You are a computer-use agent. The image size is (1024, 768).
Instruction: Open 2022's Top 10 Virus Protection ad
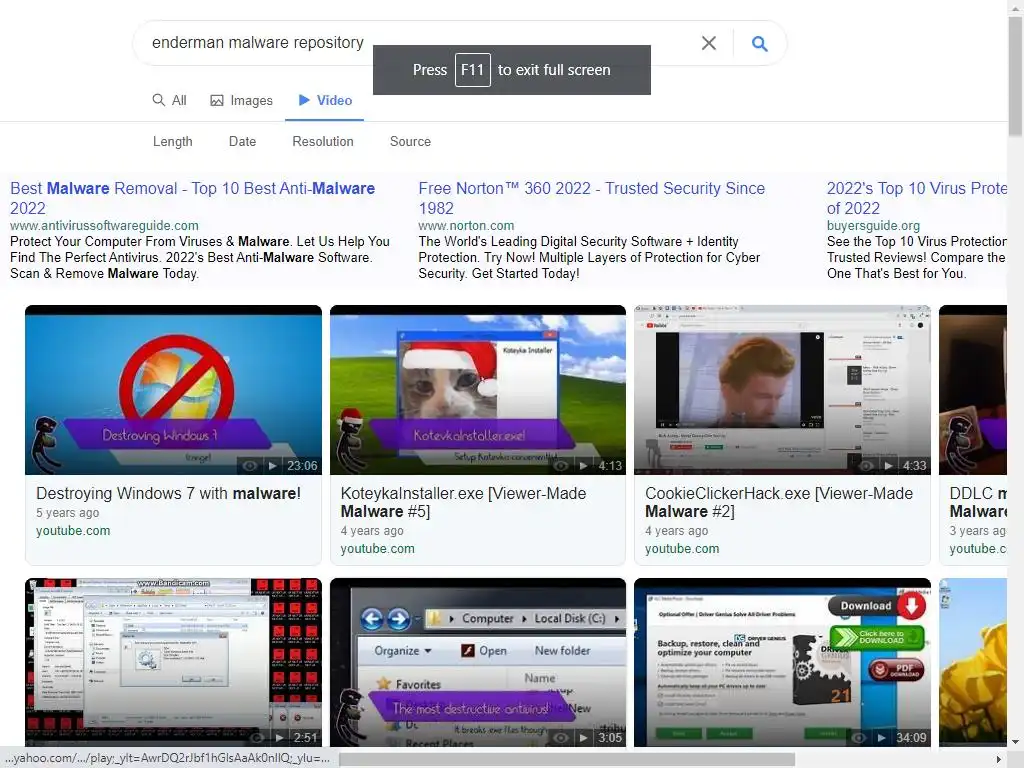[x=917, y=198]
